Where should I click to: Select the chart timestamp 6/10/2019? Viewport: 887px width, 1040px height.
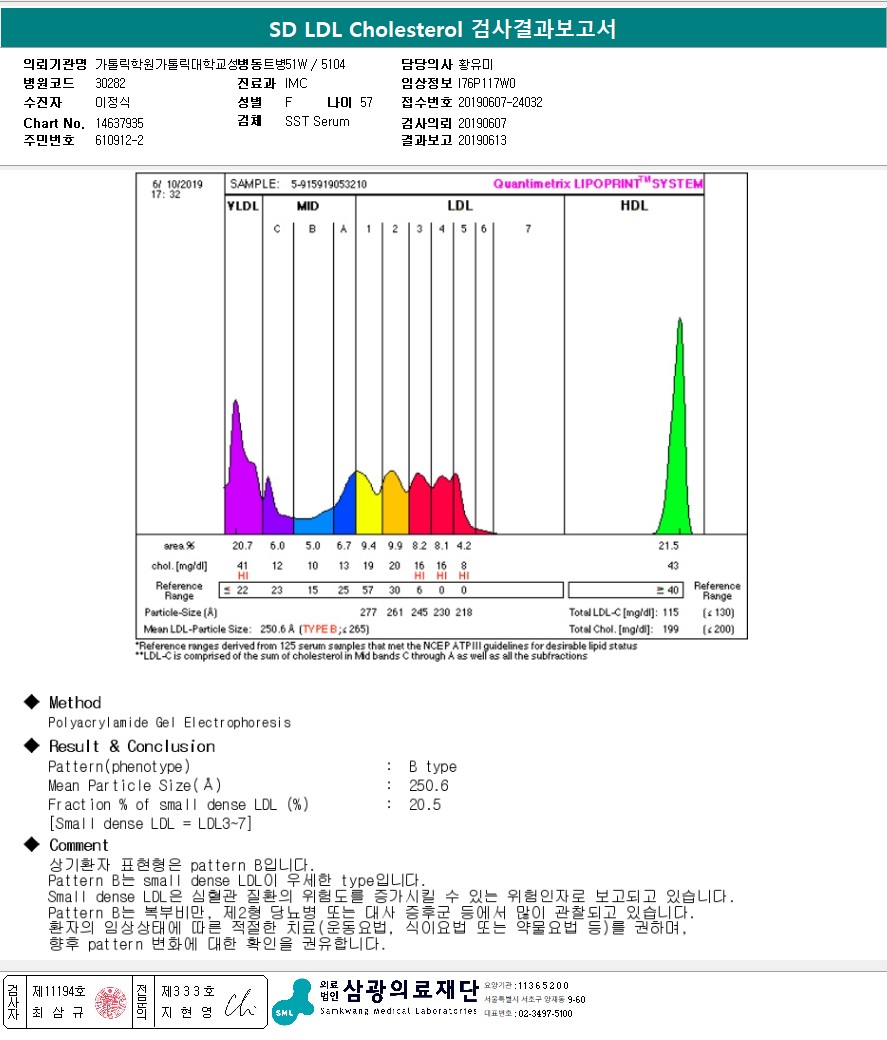pyautogui.click(x=177, y=184)
